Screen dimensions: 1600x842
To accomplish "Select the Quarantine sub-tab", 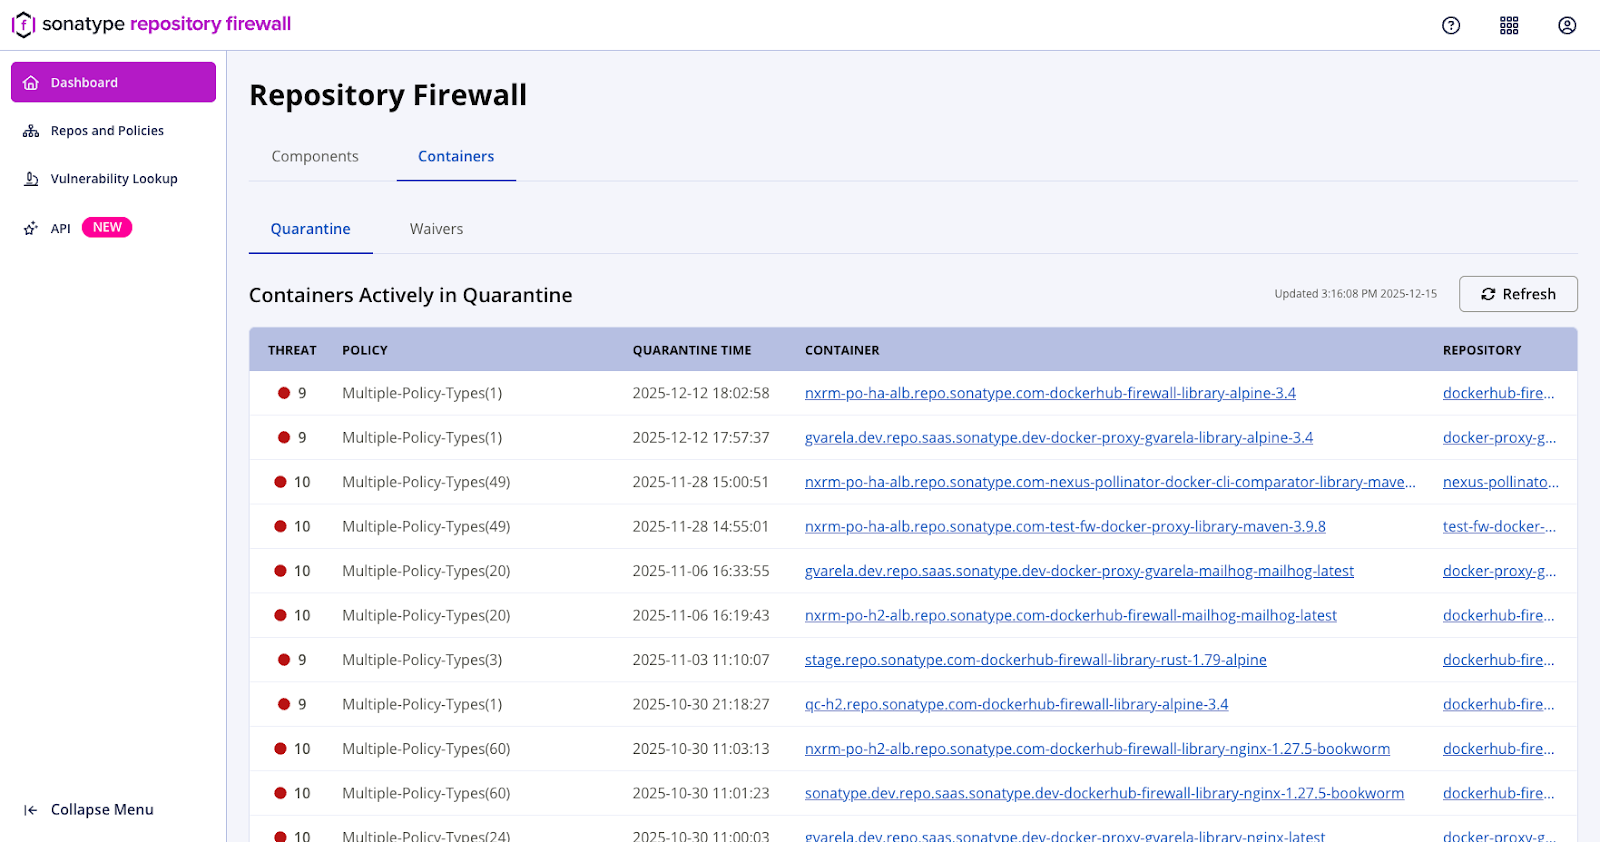I will (x=310, y=229).
